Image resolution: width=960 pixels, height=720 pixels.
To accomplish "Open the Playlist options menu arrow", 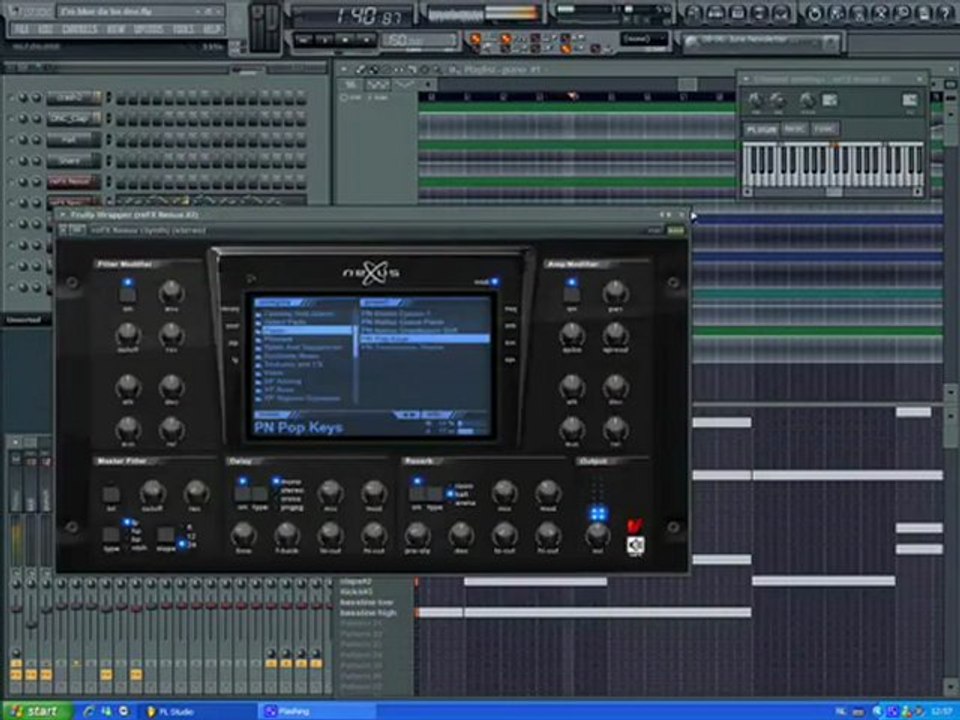I will (344, 70).
